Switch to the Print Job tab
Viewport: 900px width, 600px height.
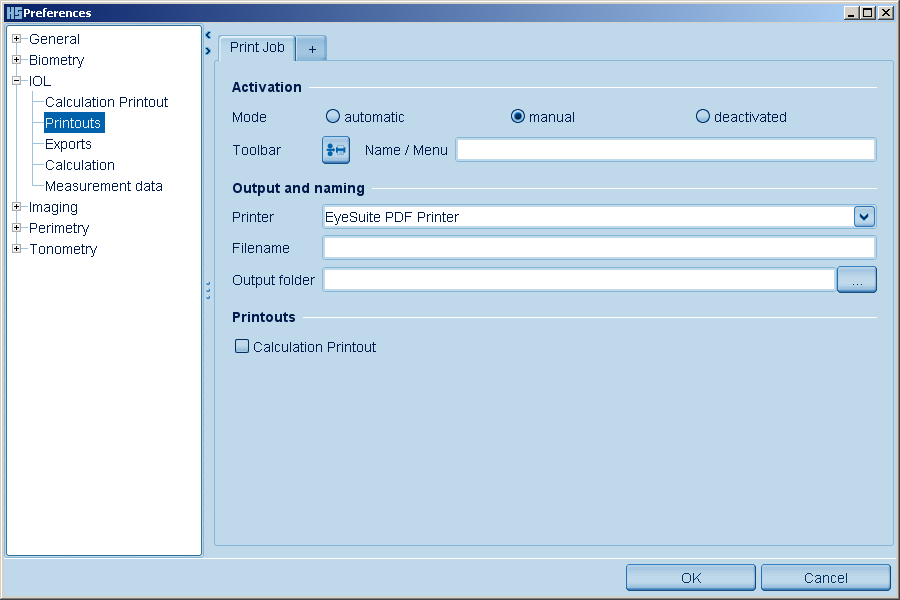[x=257, y=48]
